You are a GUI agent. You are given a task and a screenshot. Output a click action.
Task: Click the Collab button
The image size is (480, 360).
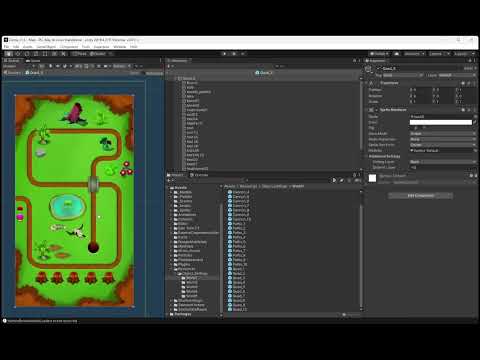[x=379, y=54]
